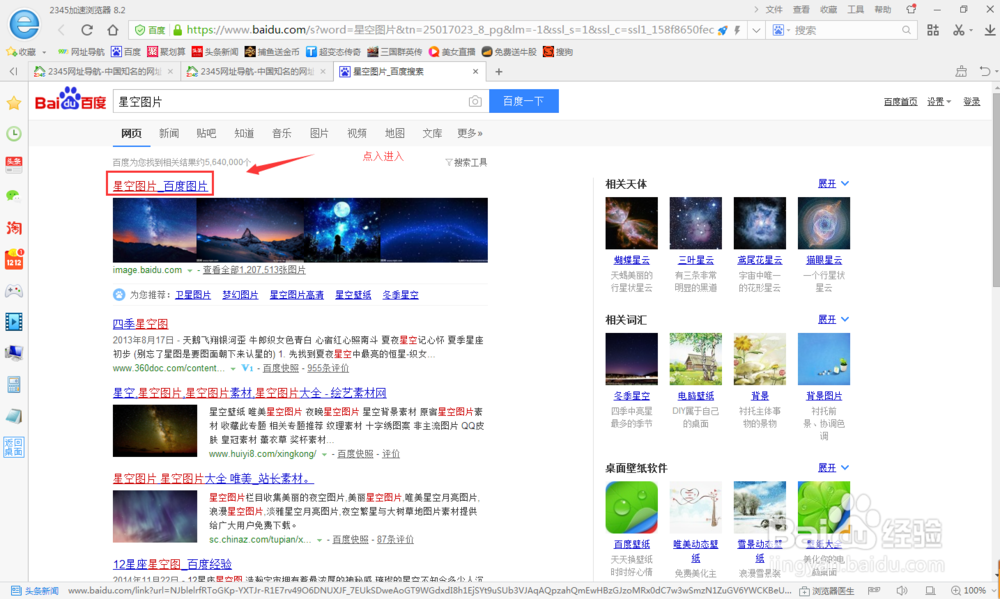Click the 梦幻图片 recommended link
1000x599 pixels.
click(x=240, y=295)
